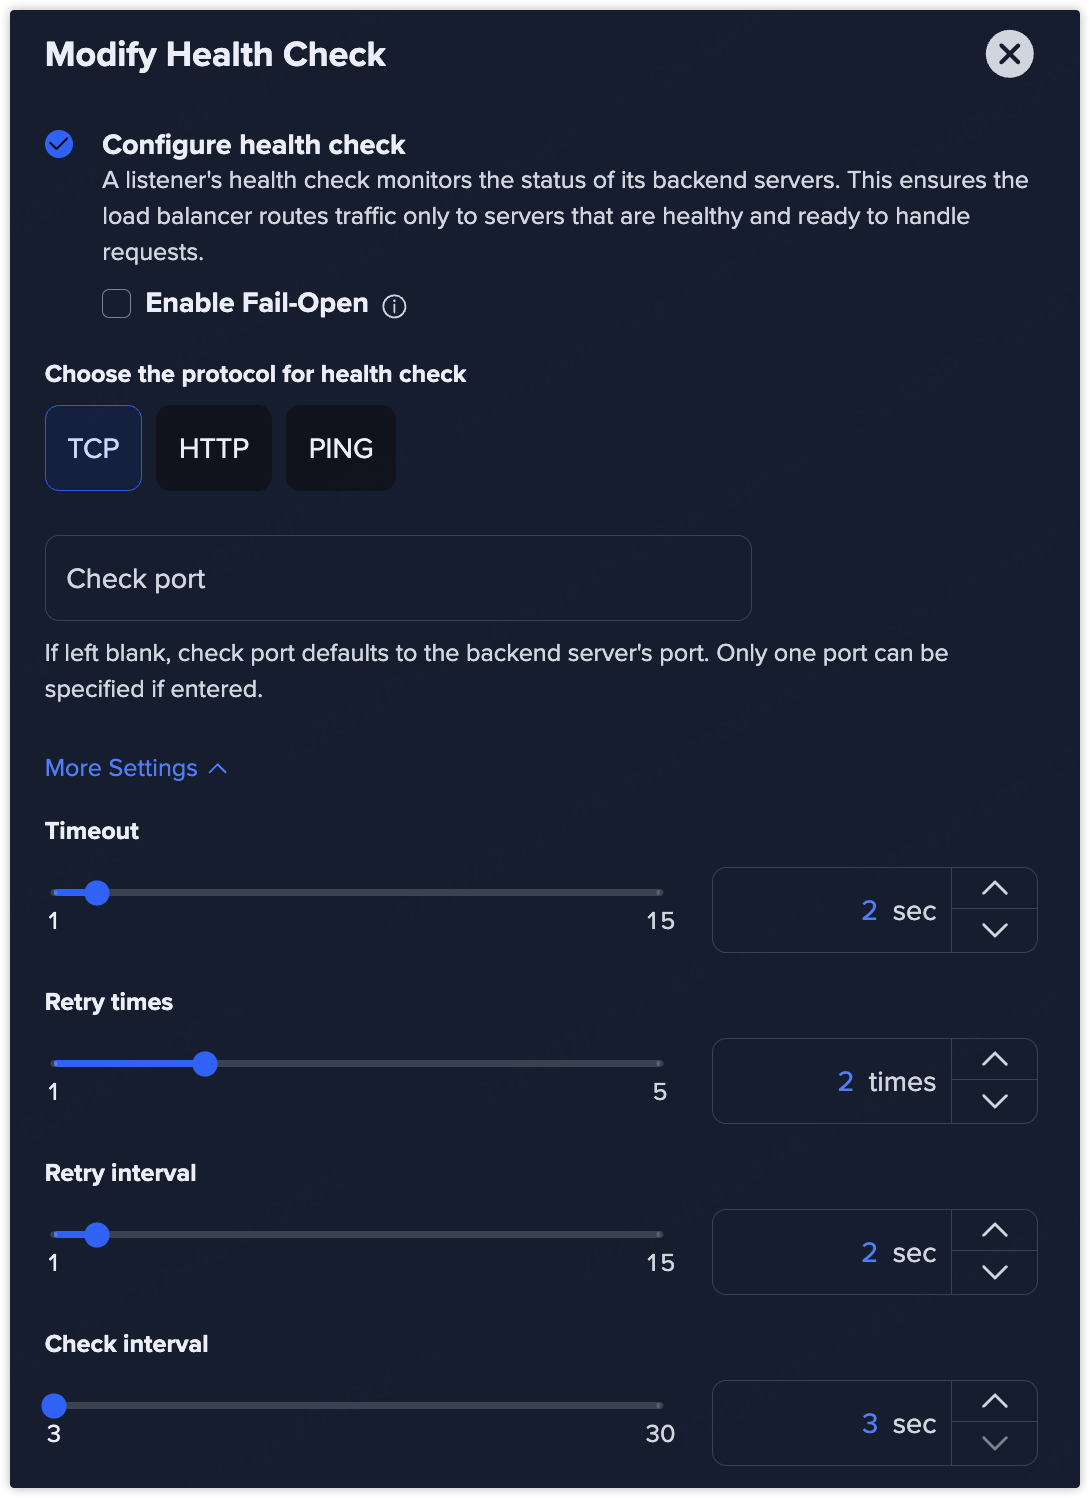1090x1498 pixels.
Task: Increase Retry interval with up arrow
Action: coord(994,1231)
